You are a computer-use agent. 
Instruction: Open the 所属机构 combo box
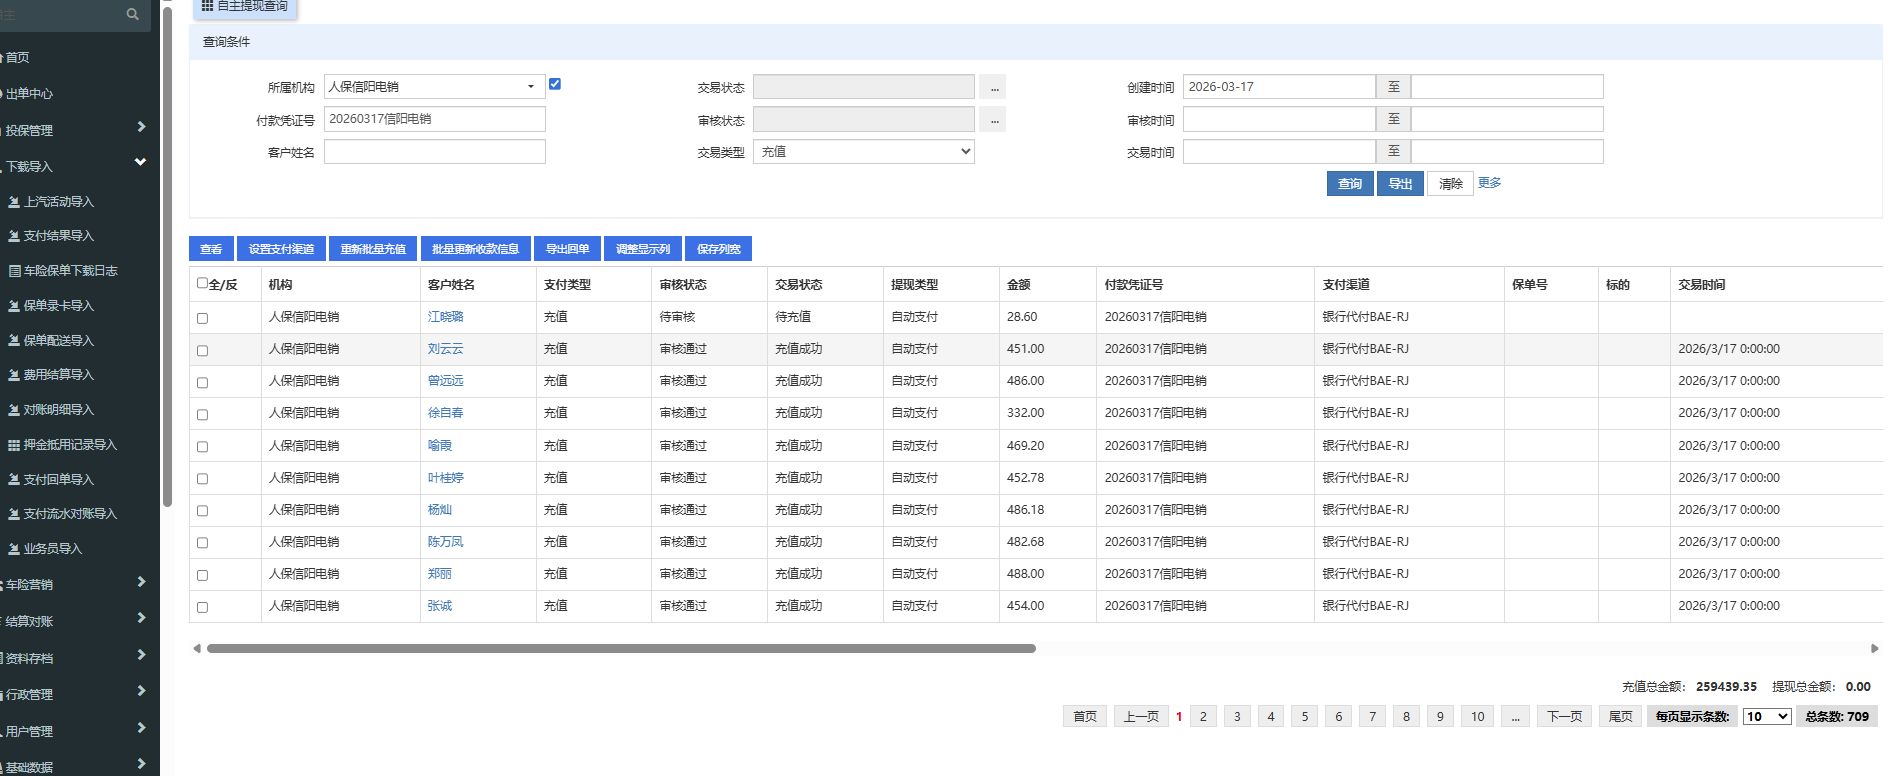[x=433, y=87]
